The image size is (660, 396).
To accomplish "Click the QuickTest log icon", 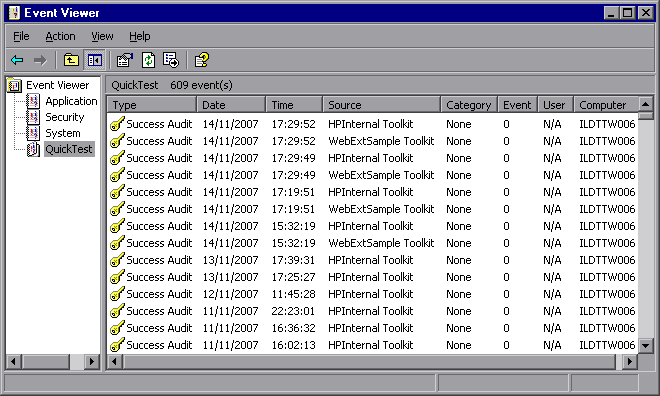I will click(33, 149).
